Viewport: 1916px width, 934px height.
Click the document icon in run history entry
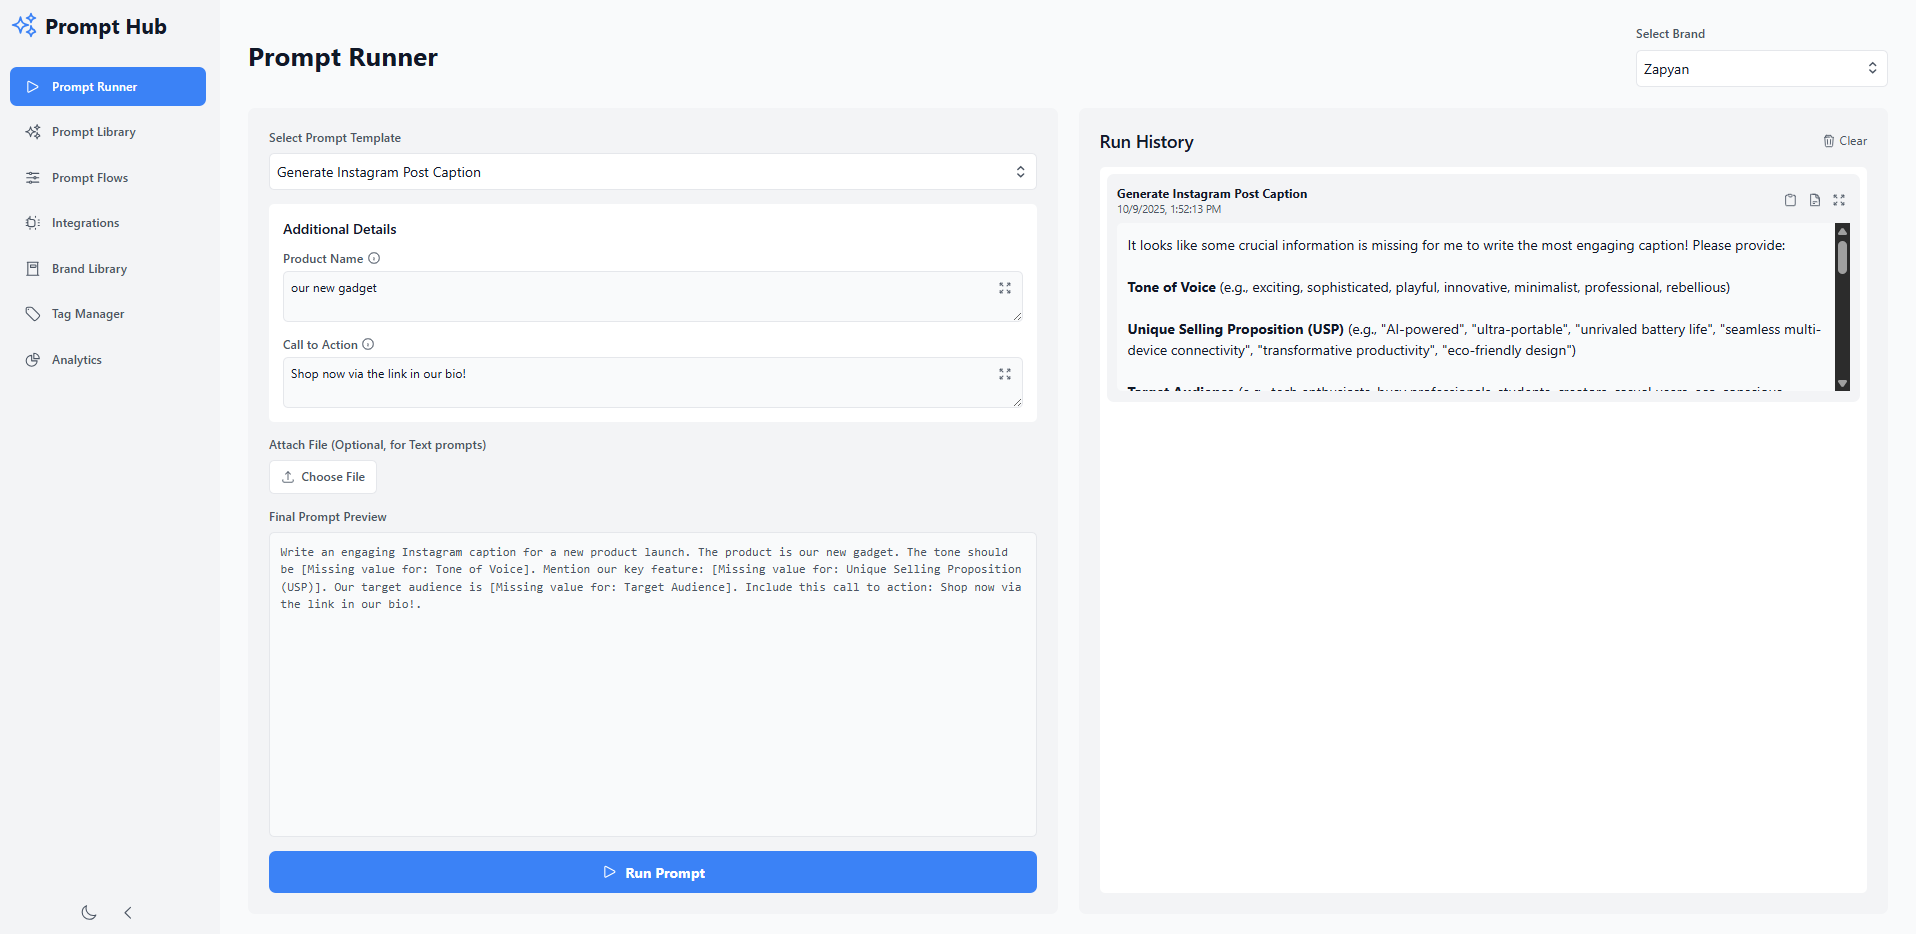click(x=1815, y=200)
